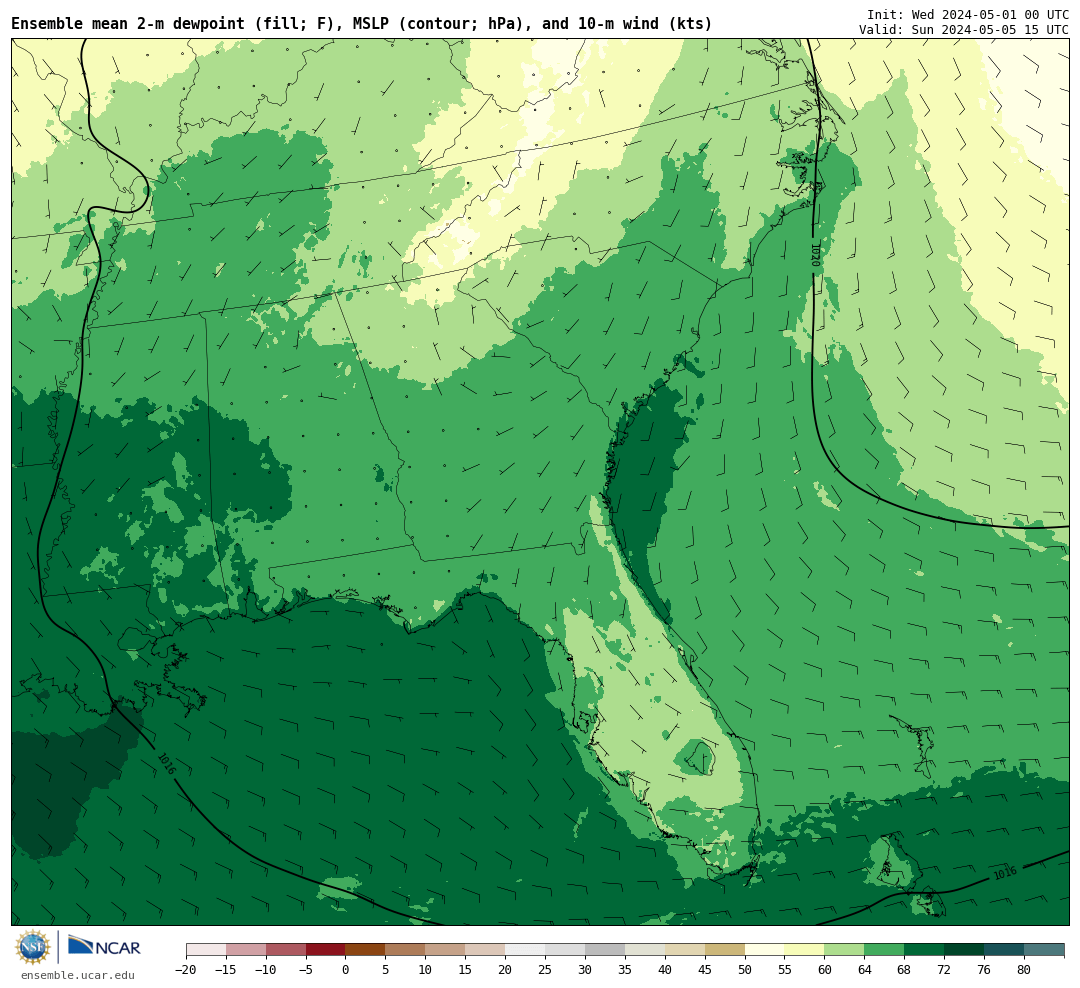Screen dimensions: 1080x988
Task: Pick the sand swatch between 40 and 45
Action: point(685,950)
